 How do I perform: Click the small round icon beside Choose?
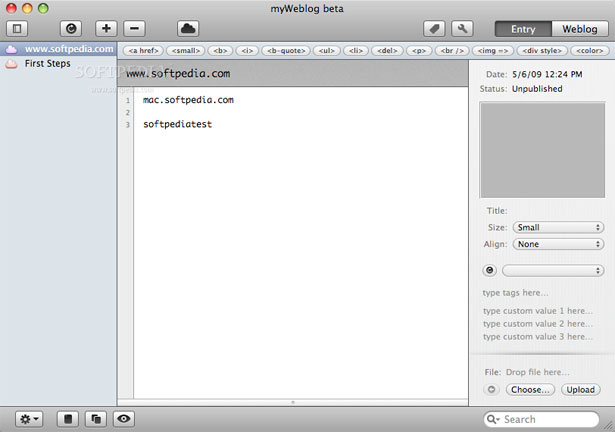[491, 390]
